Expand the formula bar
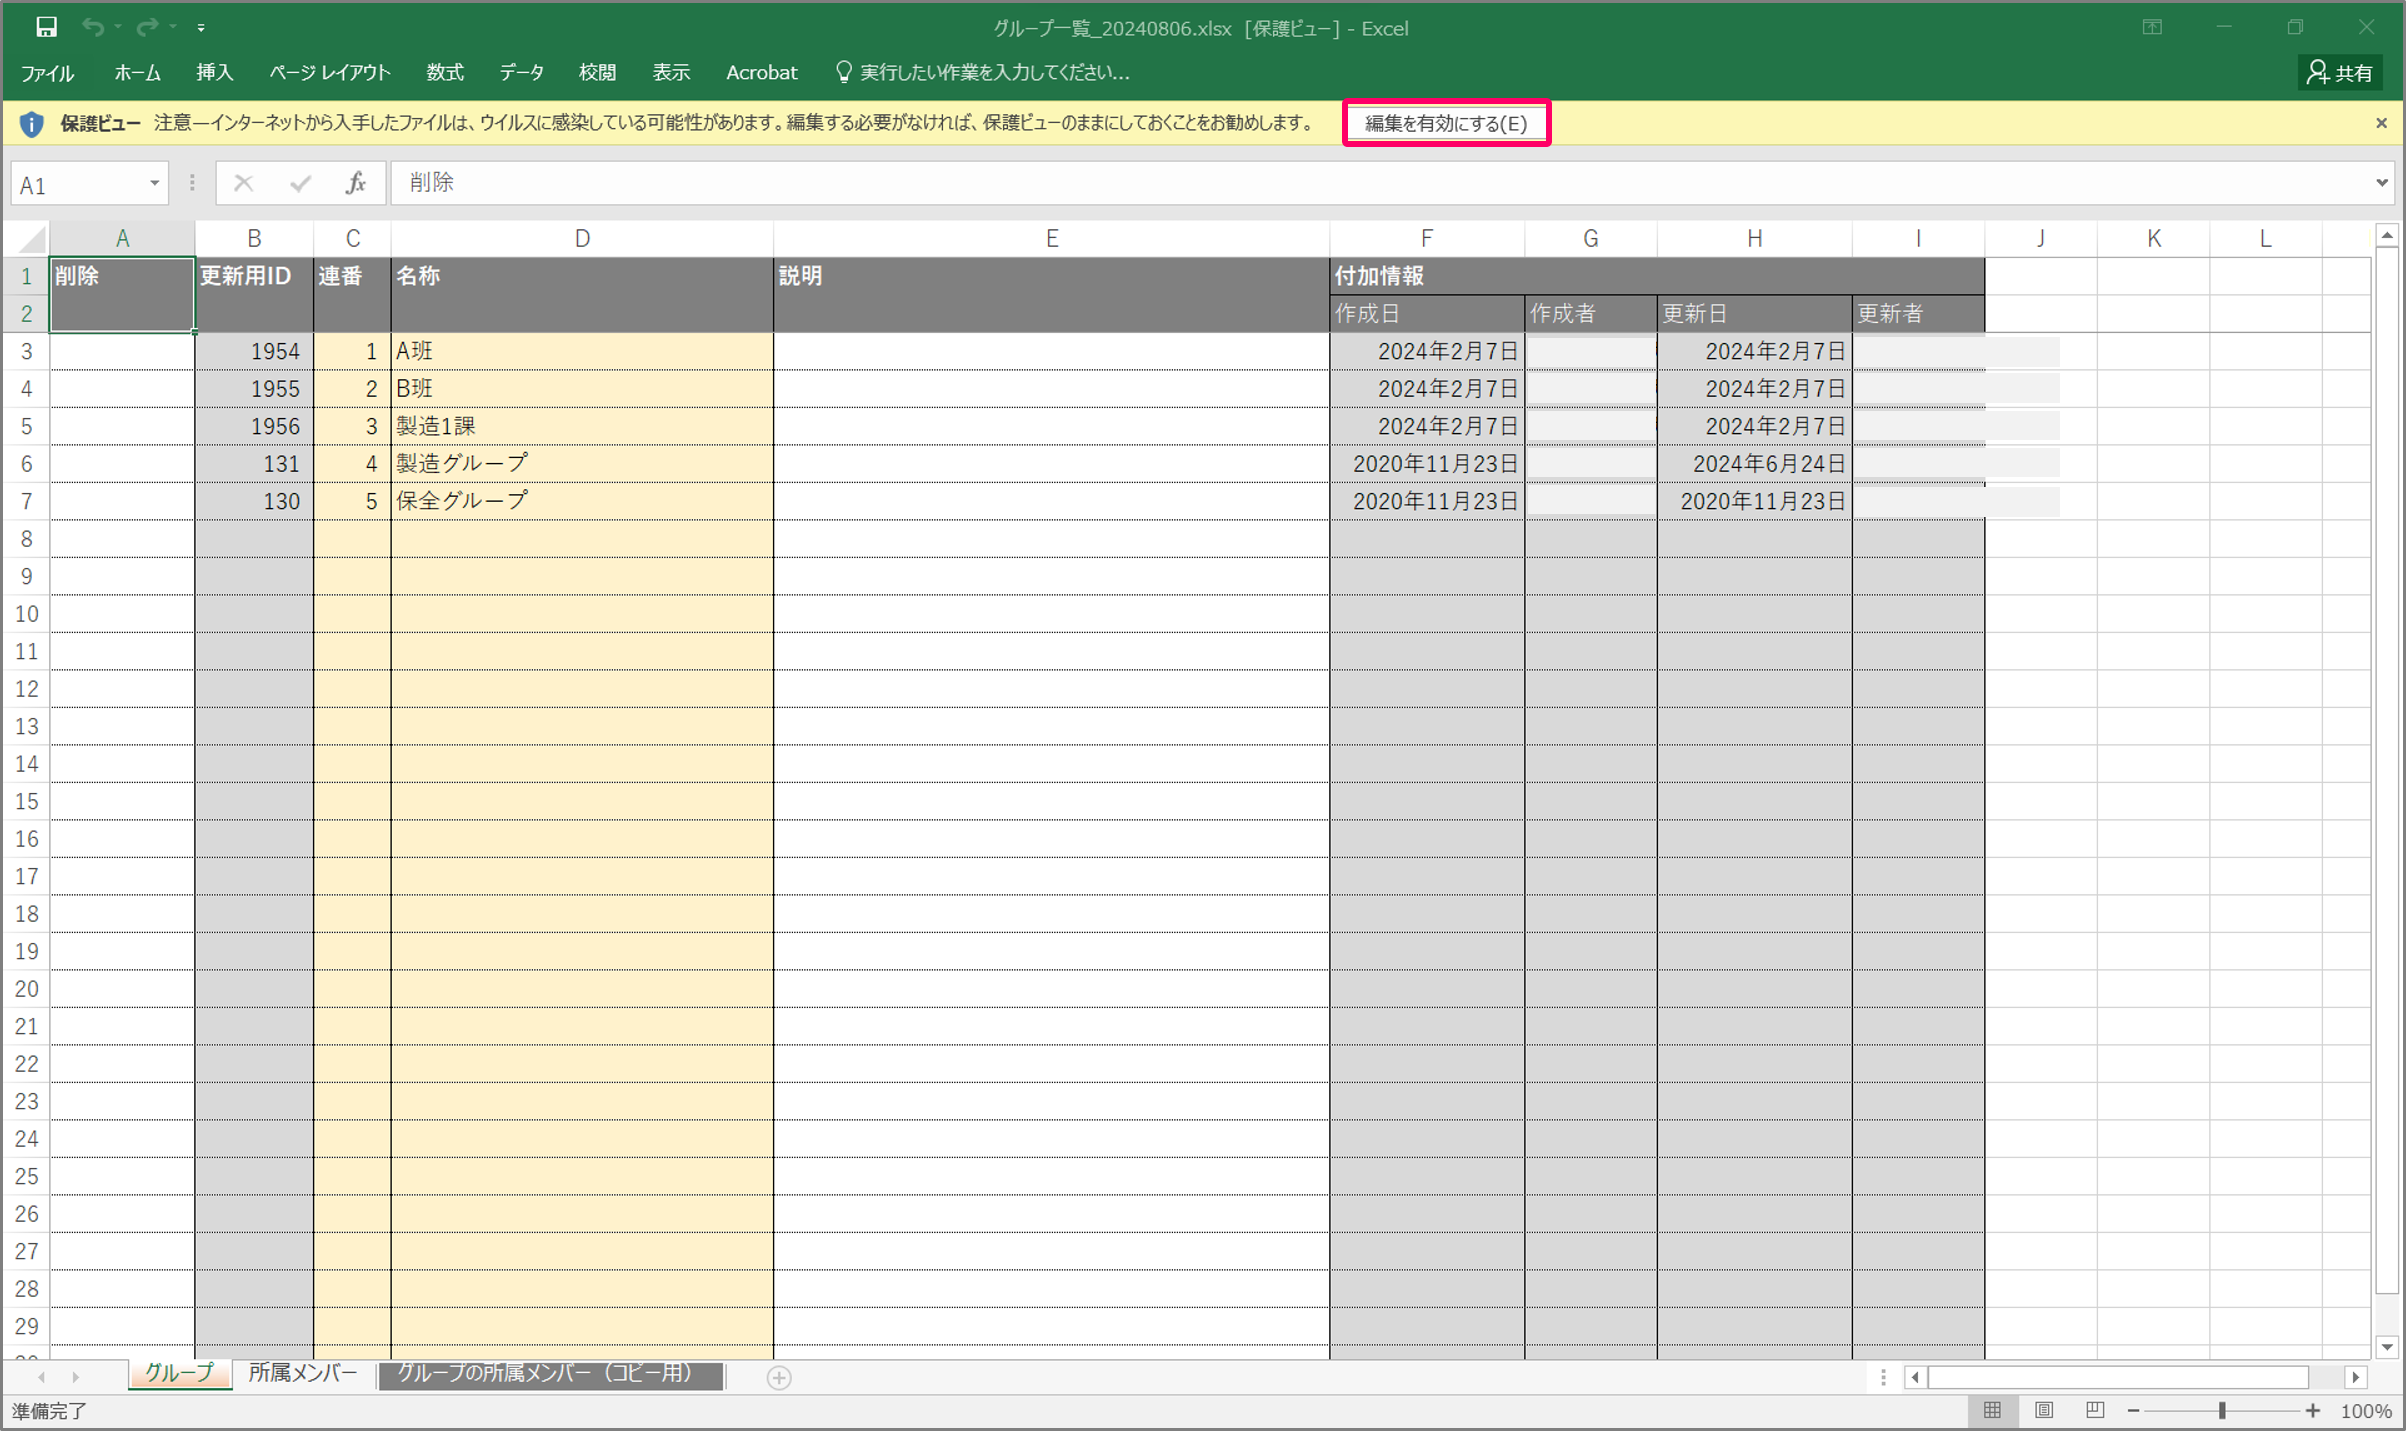The width and height of the screenshot is (2406, 1432). (x=2381, y=183)
